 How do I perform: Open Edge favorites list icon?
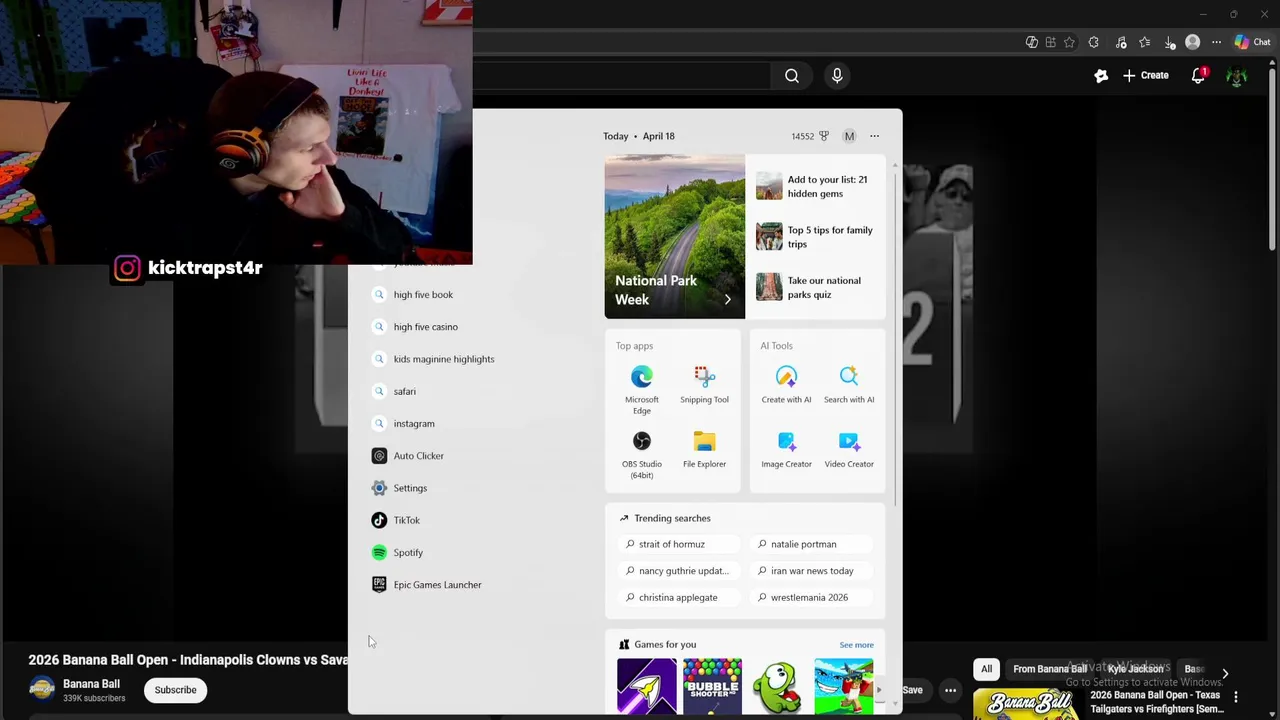1145,42
